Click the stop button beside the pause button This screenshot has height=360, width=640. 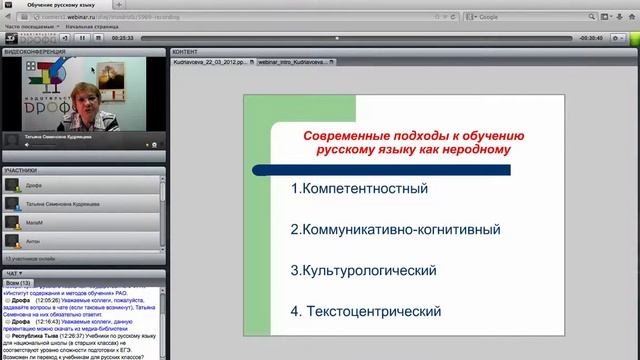coord(98,38)
